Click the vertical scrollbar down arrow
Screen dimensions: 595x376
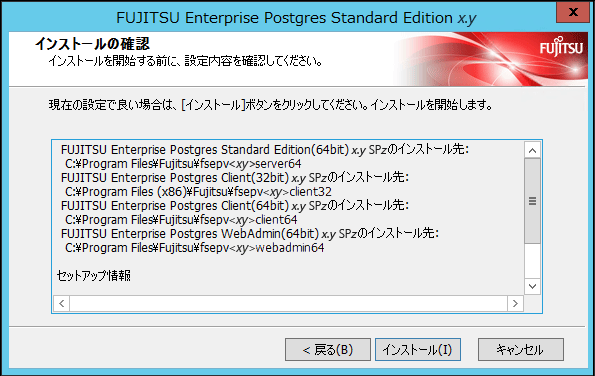pyautogui.click(x=532, y=286)
